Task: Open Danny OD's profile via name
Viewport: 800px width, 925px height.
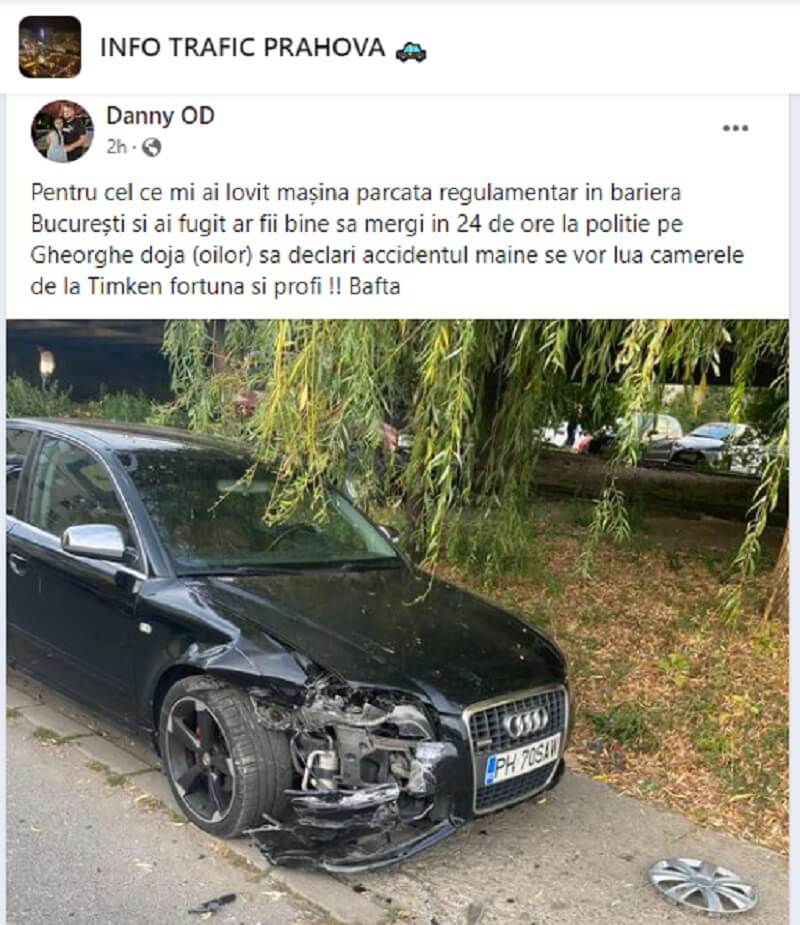Action: tap(160, 116)
